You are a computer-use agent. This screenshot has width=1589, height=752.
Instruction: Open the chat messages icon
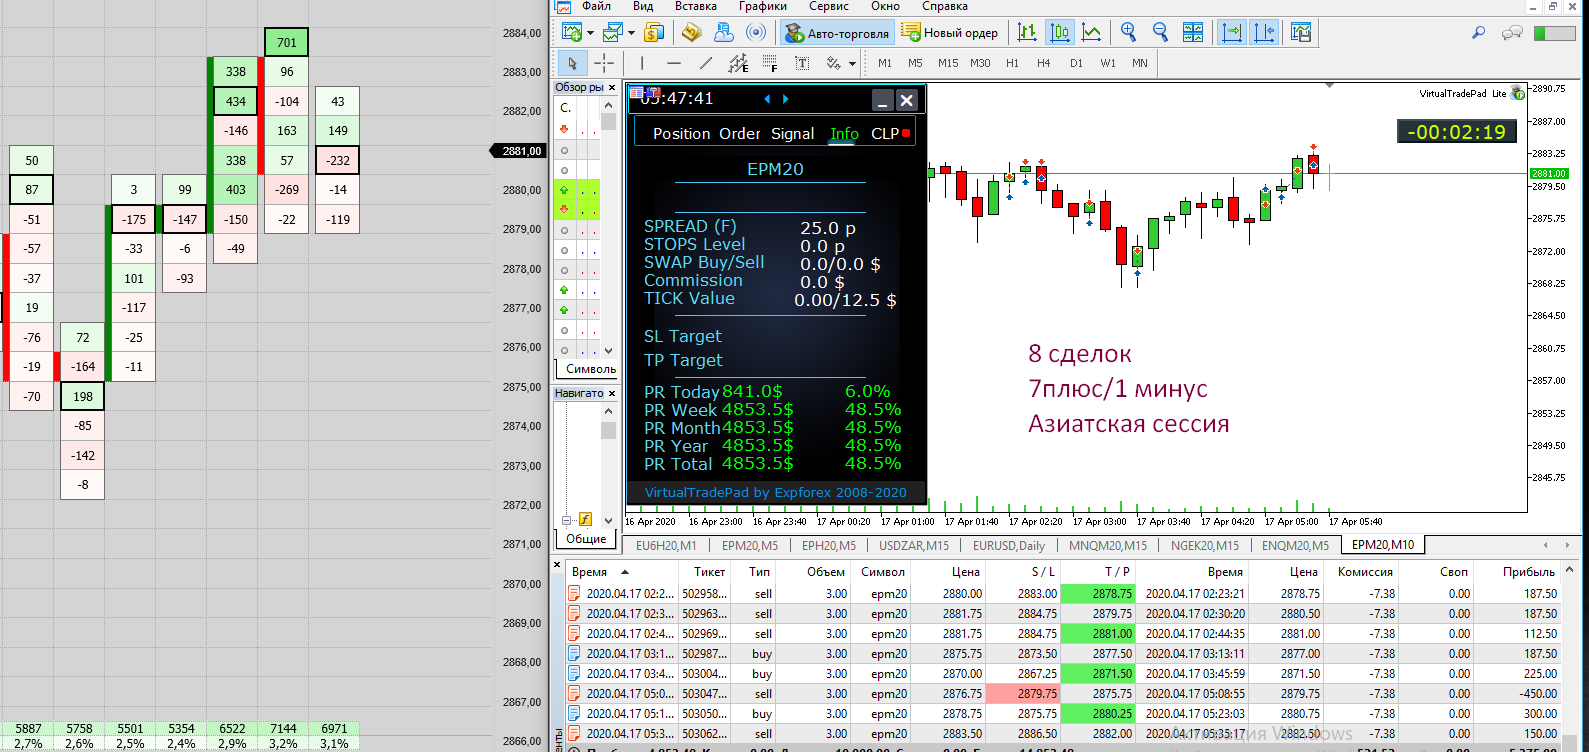click(1512, 33)
